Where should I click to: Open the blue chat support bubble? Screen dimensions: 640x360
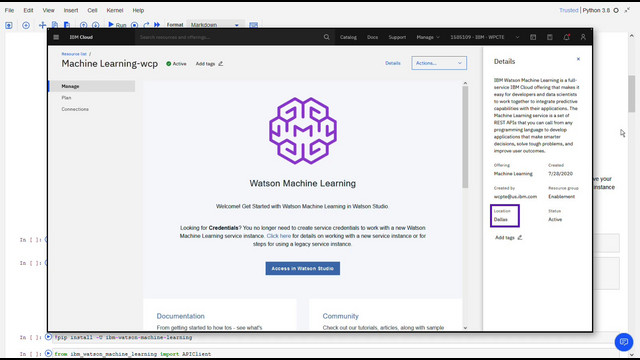[x=624, y=342]
